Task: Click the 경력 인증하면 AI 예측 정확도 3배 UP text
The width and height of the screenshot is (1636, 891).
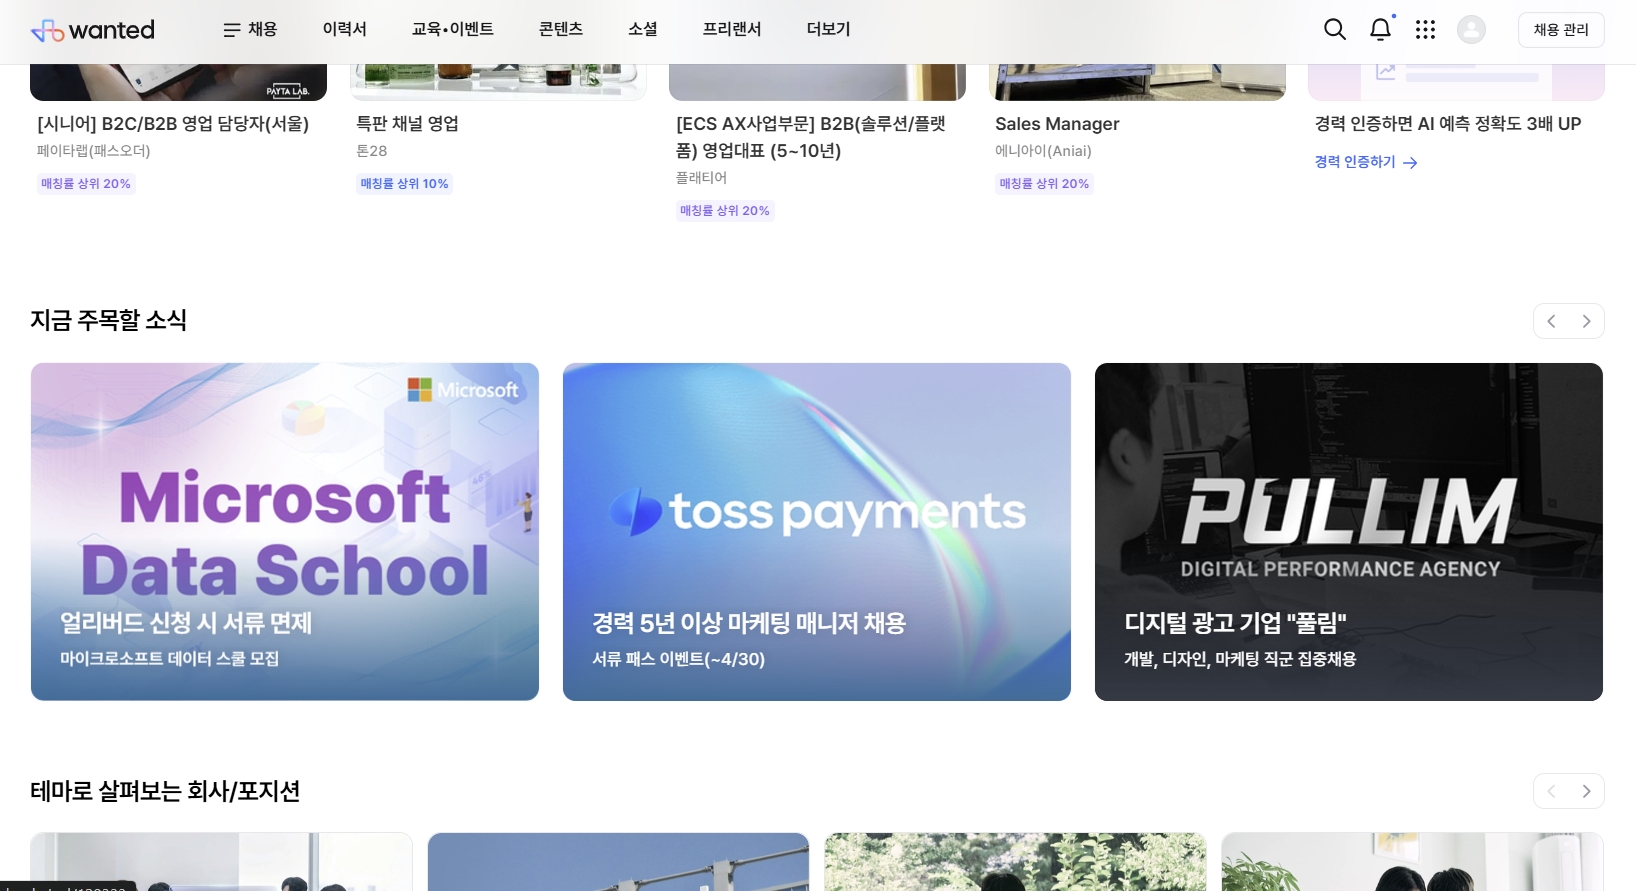Action: [1448, 124]
